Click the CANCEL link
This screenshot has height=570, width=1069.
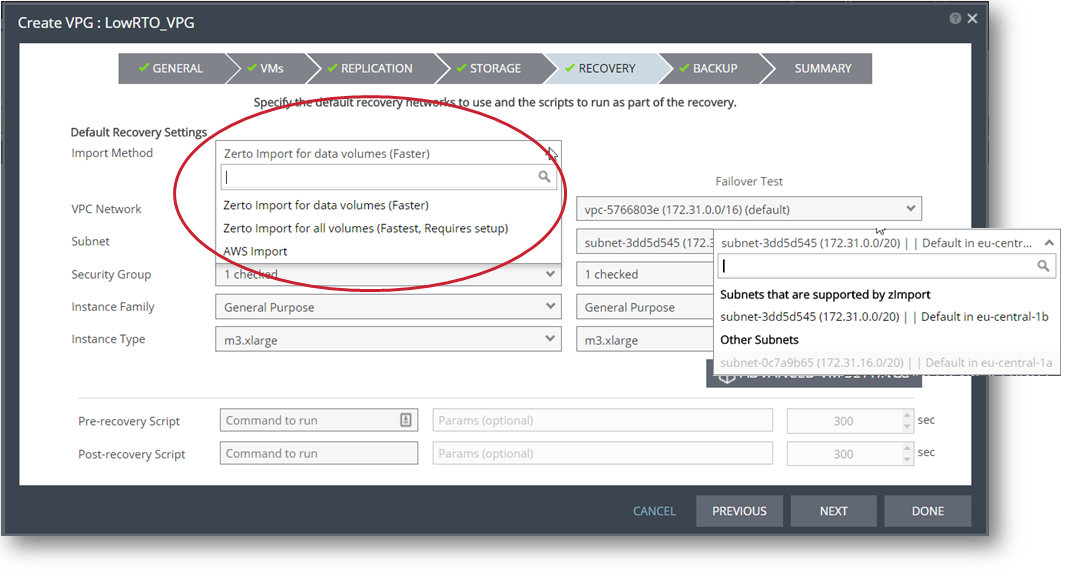click(654, 511)
